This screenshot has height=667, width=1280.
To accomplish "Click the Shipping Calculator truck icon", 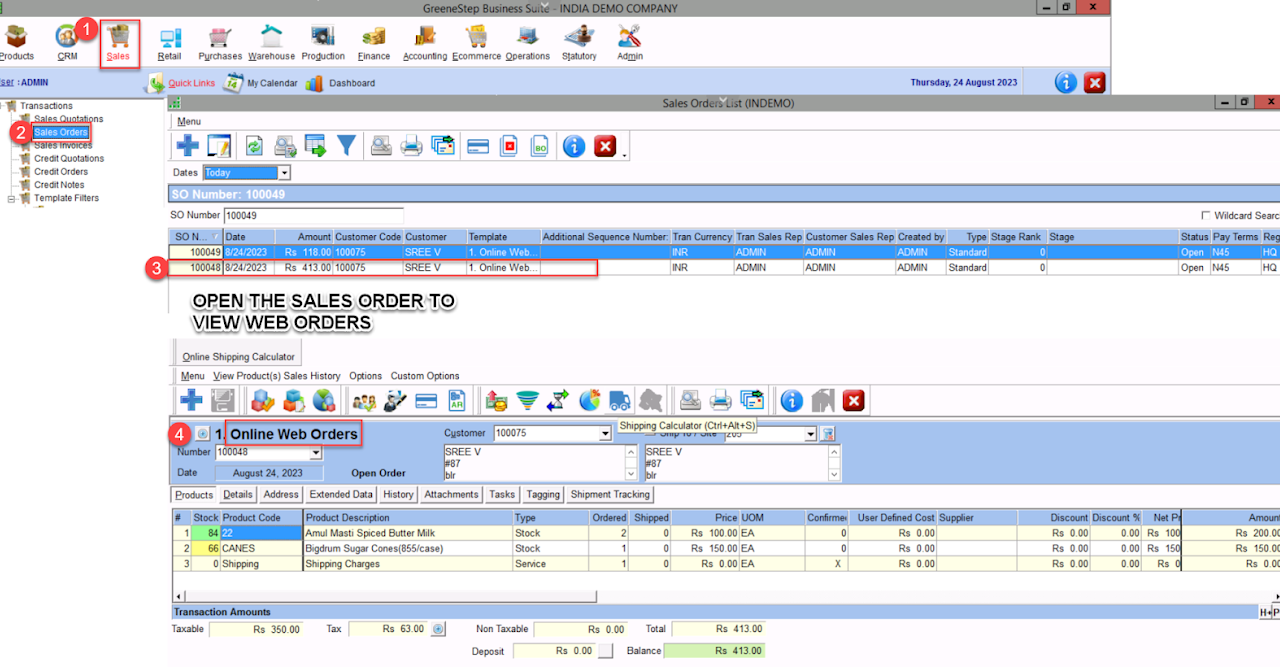I will point(620,401).
